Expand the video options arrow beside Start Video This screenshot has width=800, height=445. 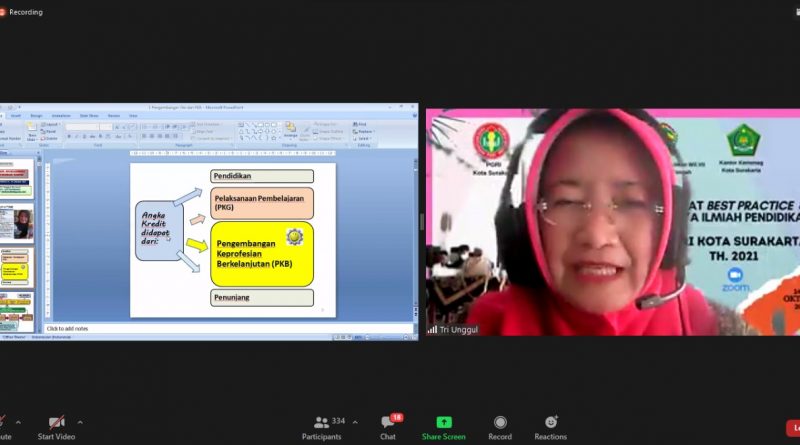pos(80,422)
